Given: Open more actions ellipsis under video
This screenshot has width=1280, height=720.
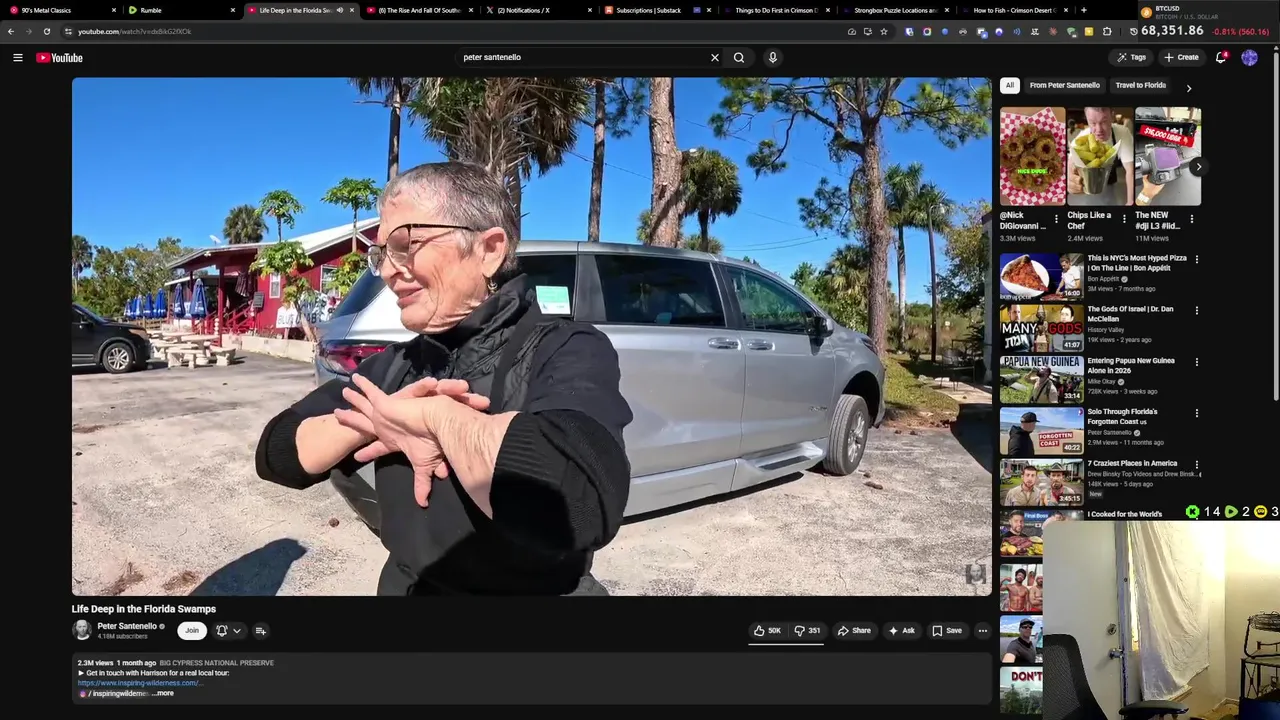Looking at the screenshot, I should [x=982, y=630].
